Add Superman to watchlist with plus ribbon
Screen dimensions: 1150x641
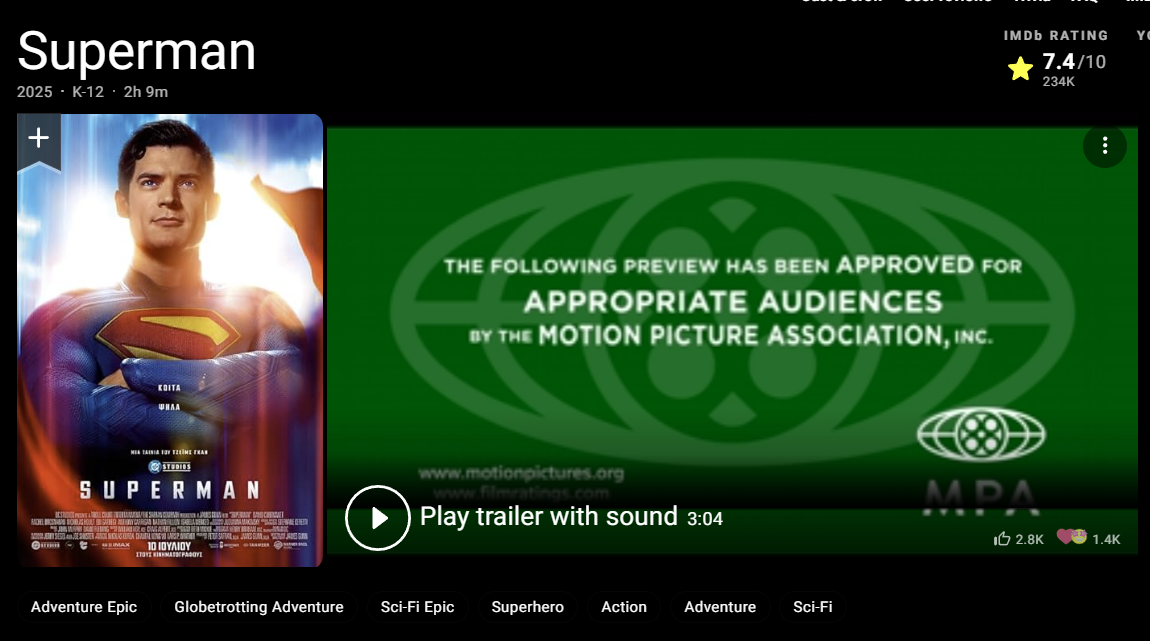click(39, 141)
